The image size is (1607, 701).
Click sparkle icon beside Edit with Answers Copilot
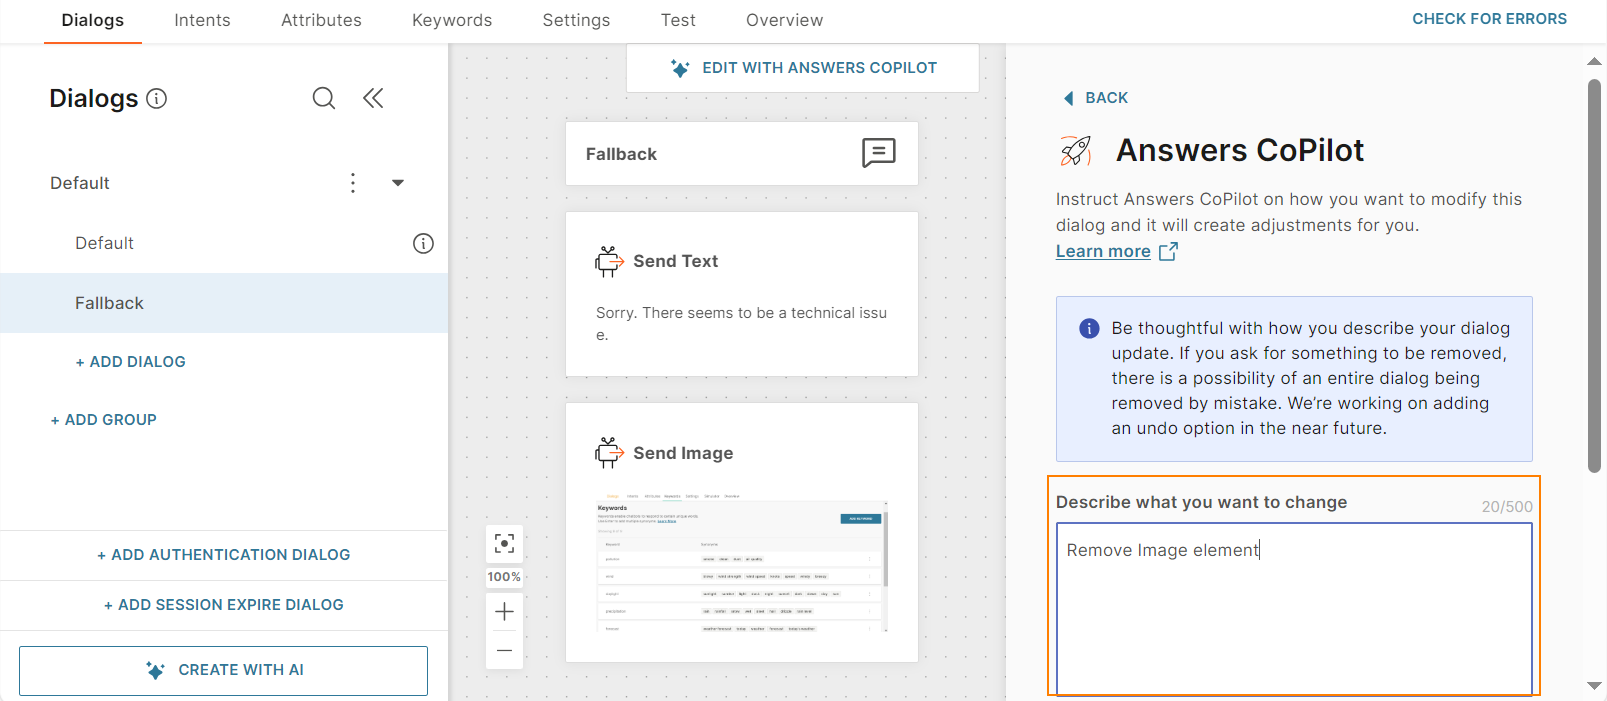pos(680,68)
